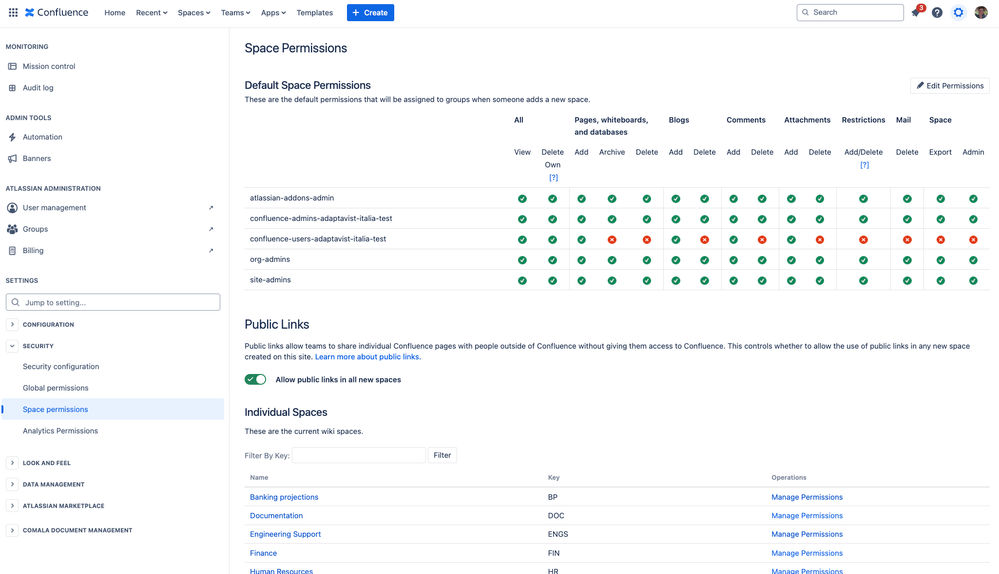Click Manage Permissions for Documentation space
This screenshot has height=574, width=999.
pos(807,516)
